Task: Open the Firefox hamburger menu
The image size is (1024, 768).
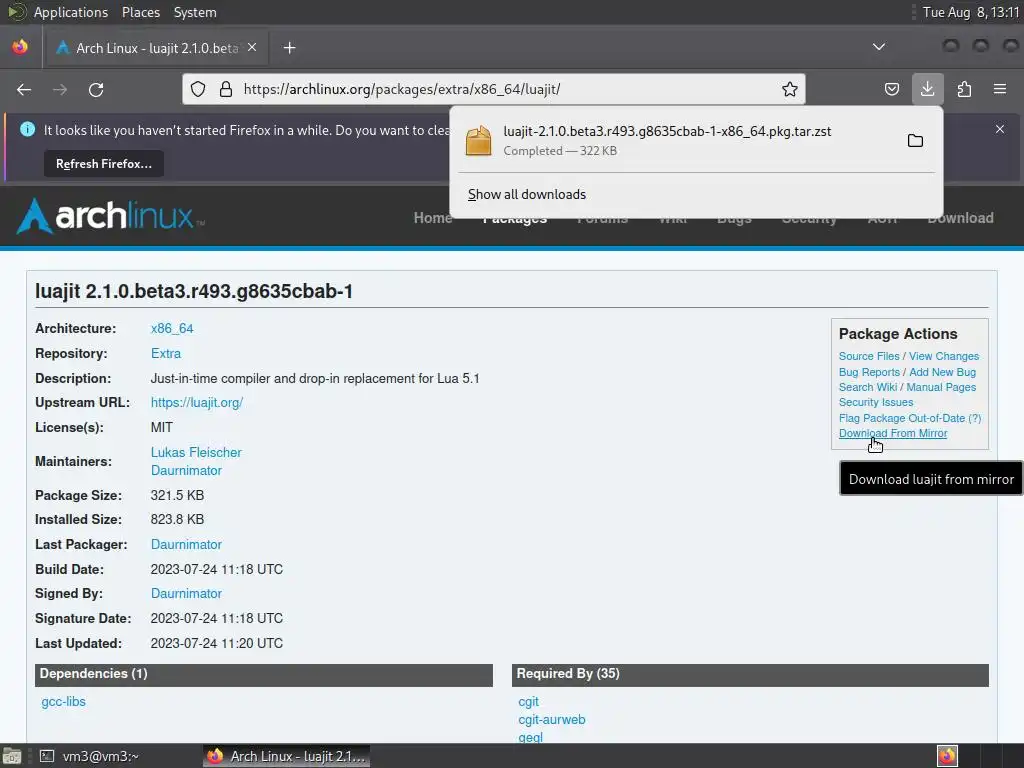Action: (x=1000, y=89)
